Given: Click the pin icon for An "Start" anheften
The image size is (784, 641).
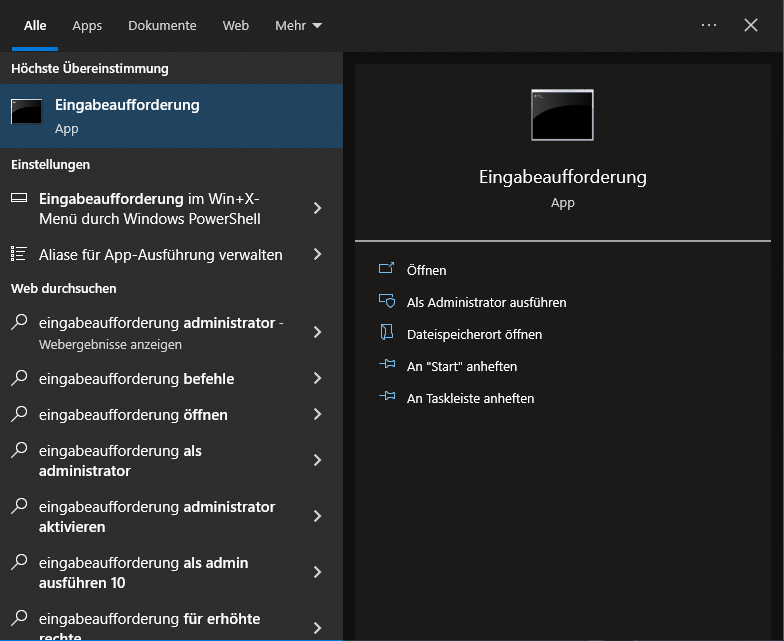Looking at the screenshot, I should 387,366.
